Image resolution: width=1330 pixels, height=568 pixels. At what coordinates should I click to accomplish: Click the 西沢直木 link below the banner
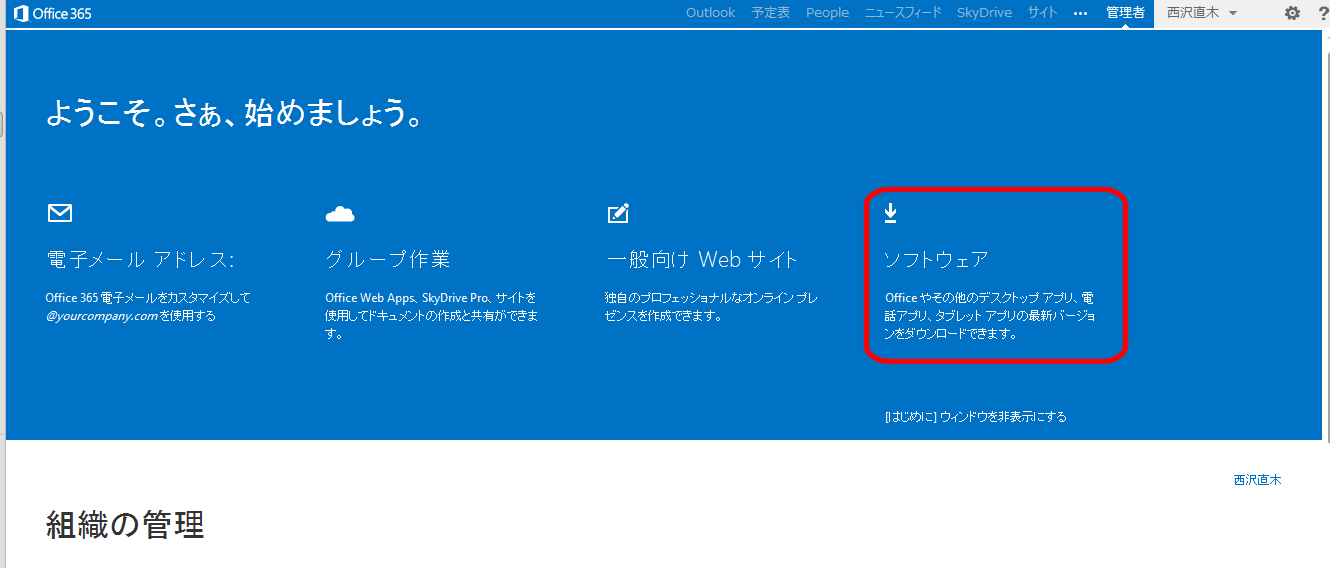coord(1257,480)
